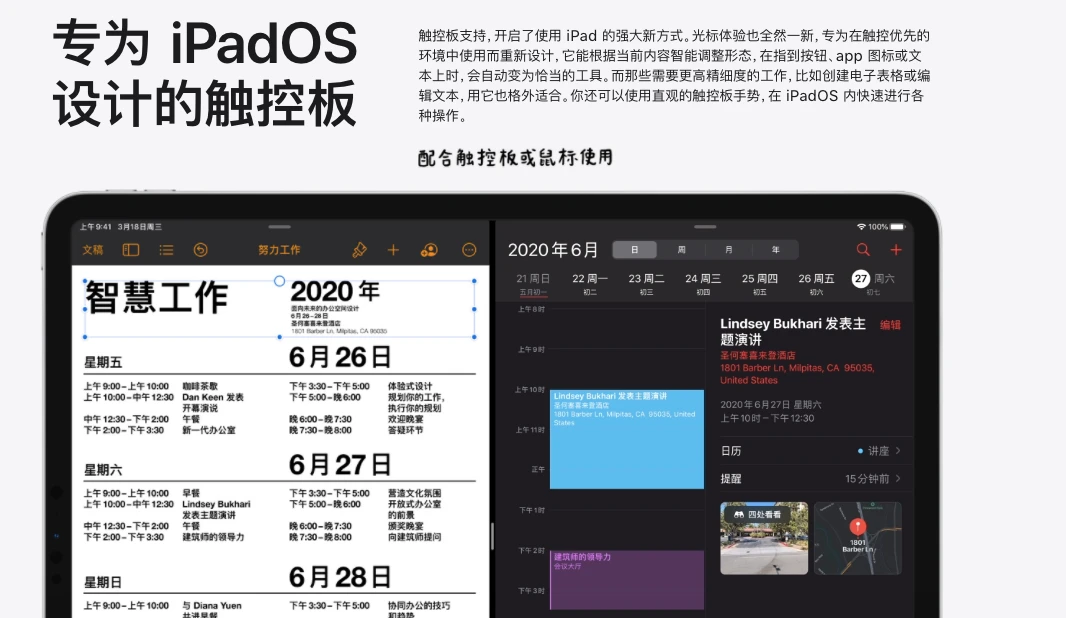Click the red address 1801 Barber Ln link

click(797, 374)
